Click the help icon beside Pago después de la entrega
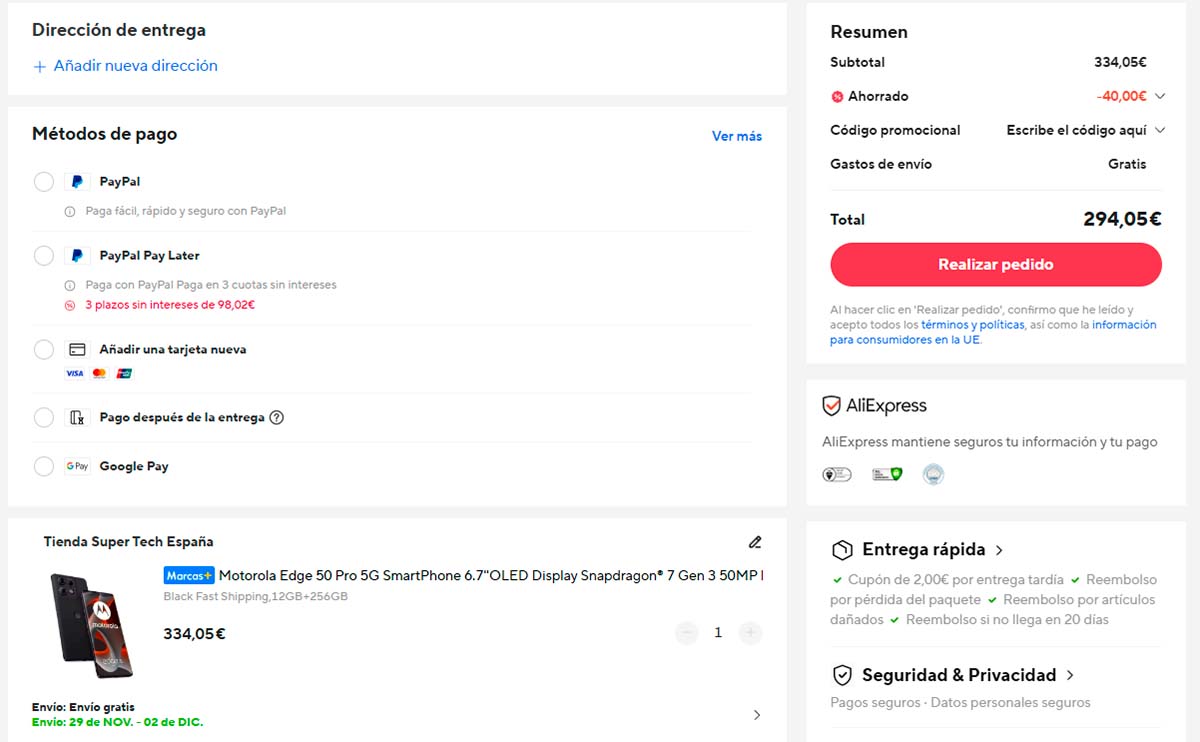The image size is (1200, 742). [x=277, y=418]
